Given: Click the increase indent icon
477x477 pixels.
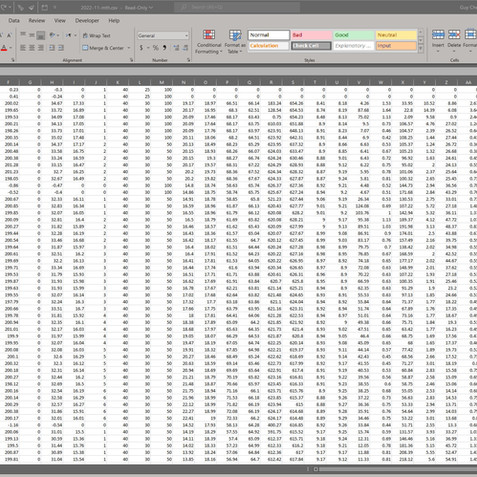Looking at the screenshot, I should click(61, 48).
